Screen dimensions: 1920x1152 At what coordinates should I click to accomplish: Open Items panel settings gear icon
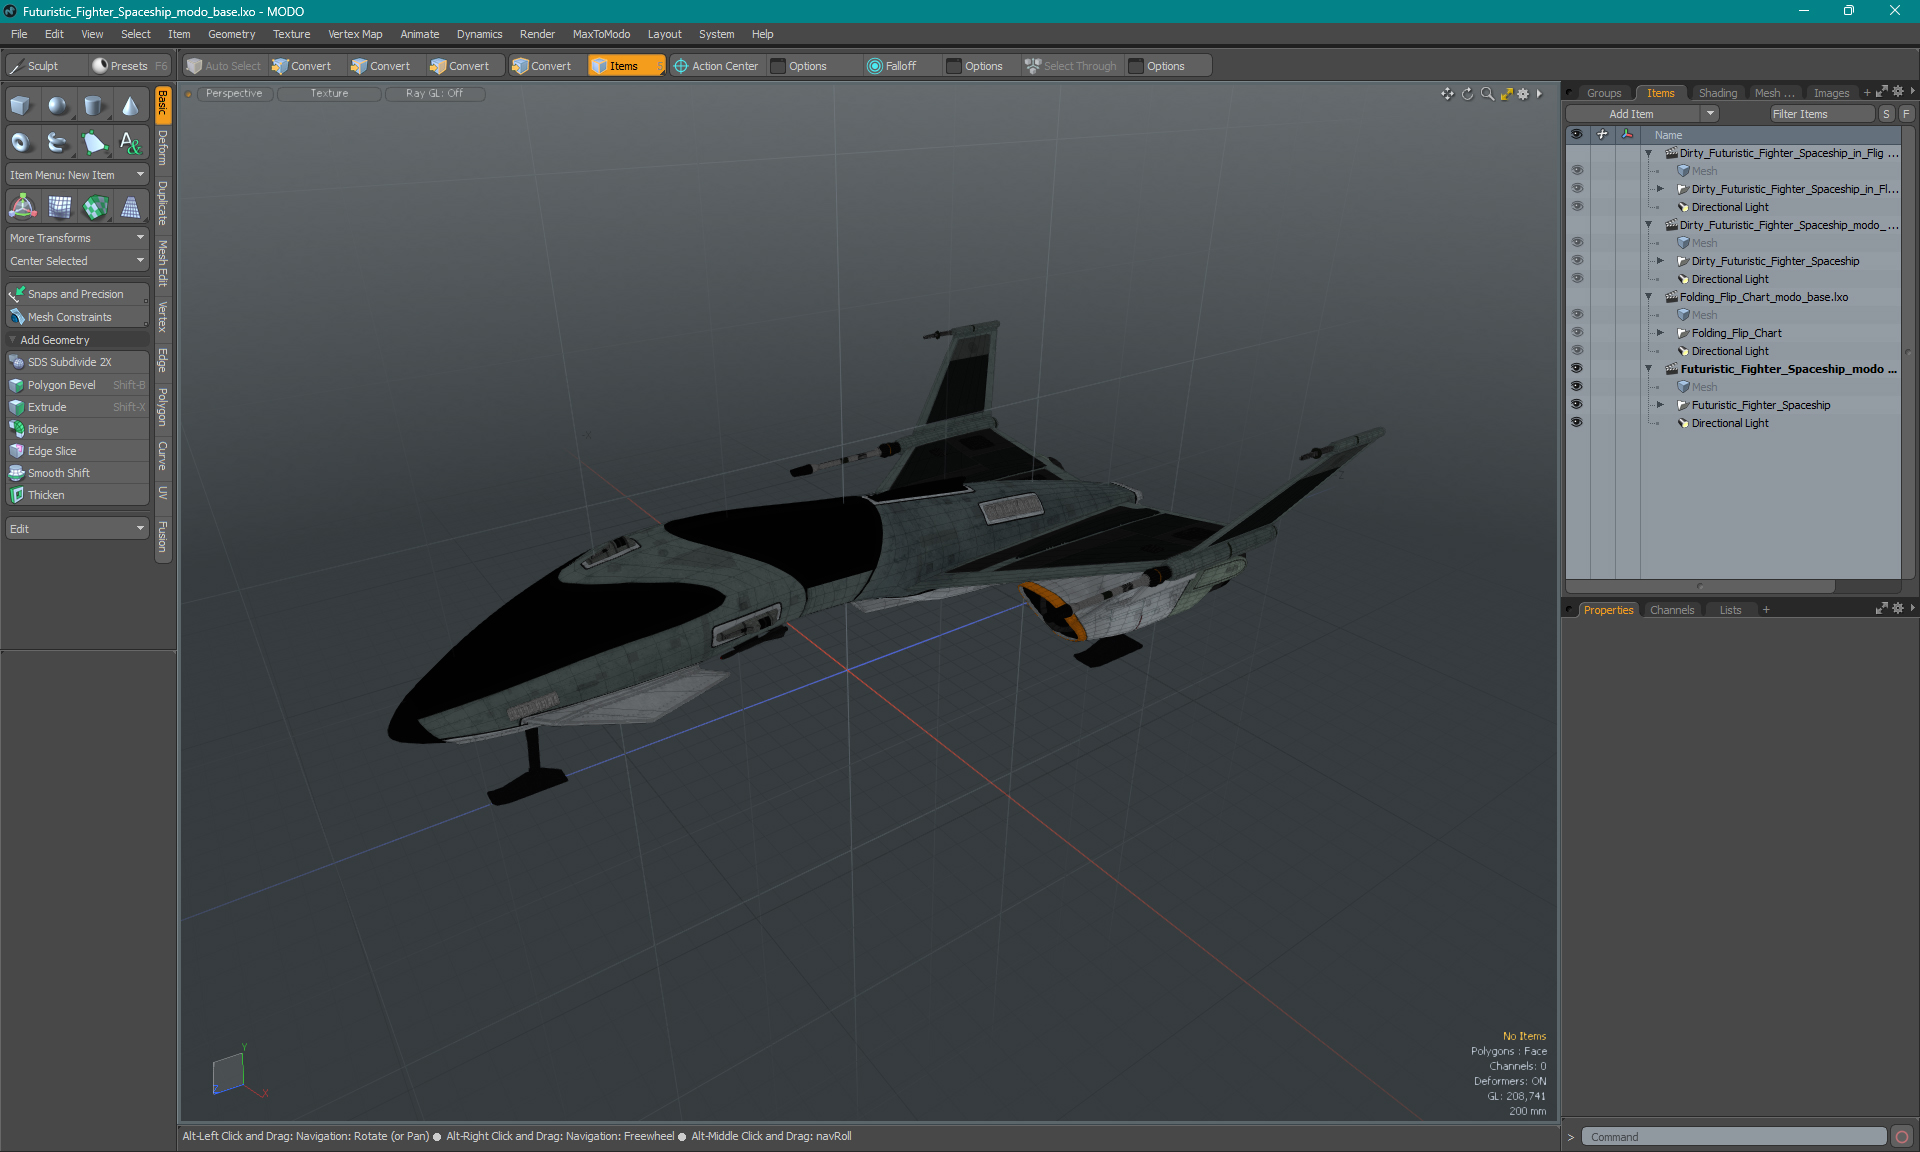click(1898, 91)
